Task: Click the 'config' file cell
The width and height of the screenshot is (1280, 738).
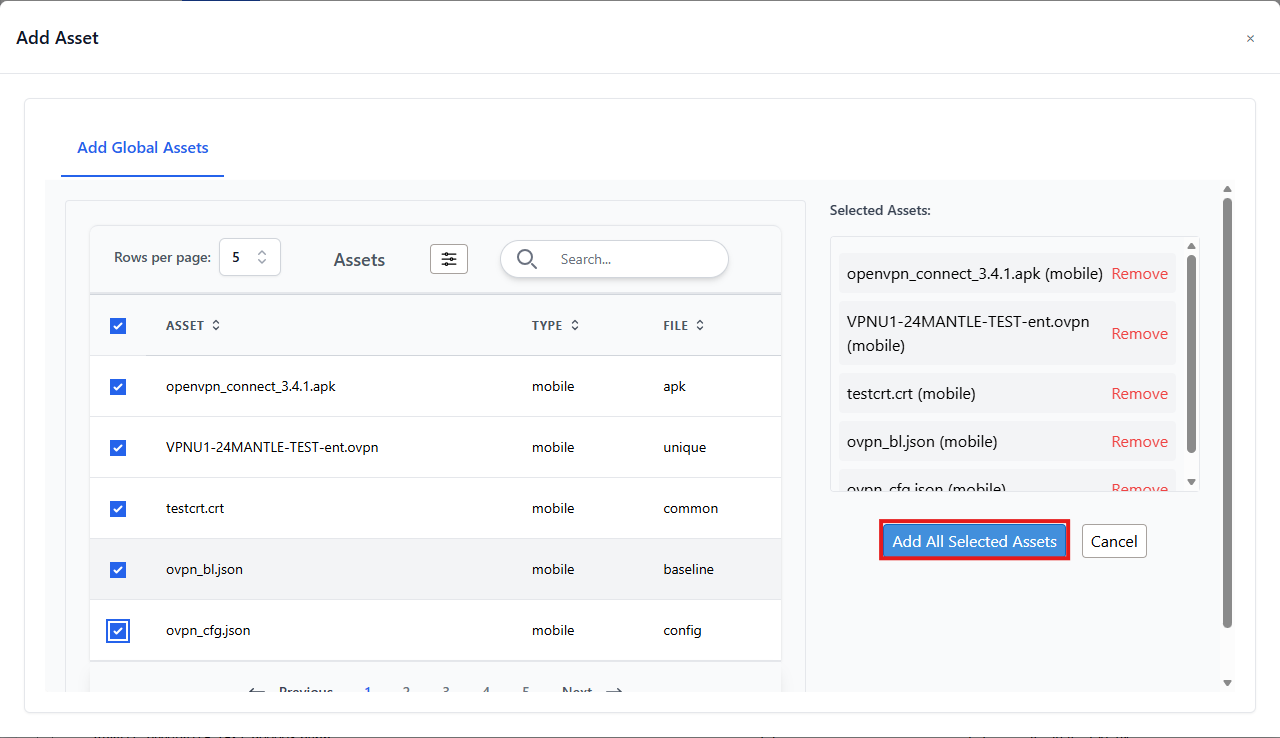Action: click(x=683, y=631)
